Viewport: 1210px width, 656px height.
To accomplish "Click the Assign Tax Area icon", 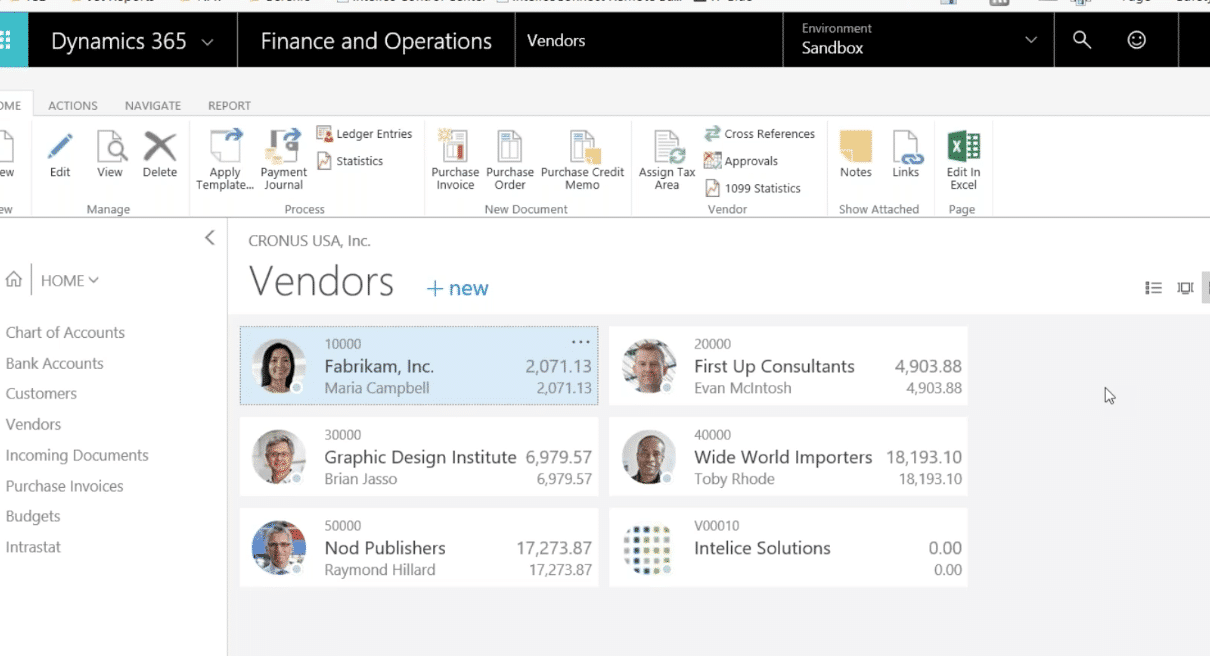I will click(667, 147).
